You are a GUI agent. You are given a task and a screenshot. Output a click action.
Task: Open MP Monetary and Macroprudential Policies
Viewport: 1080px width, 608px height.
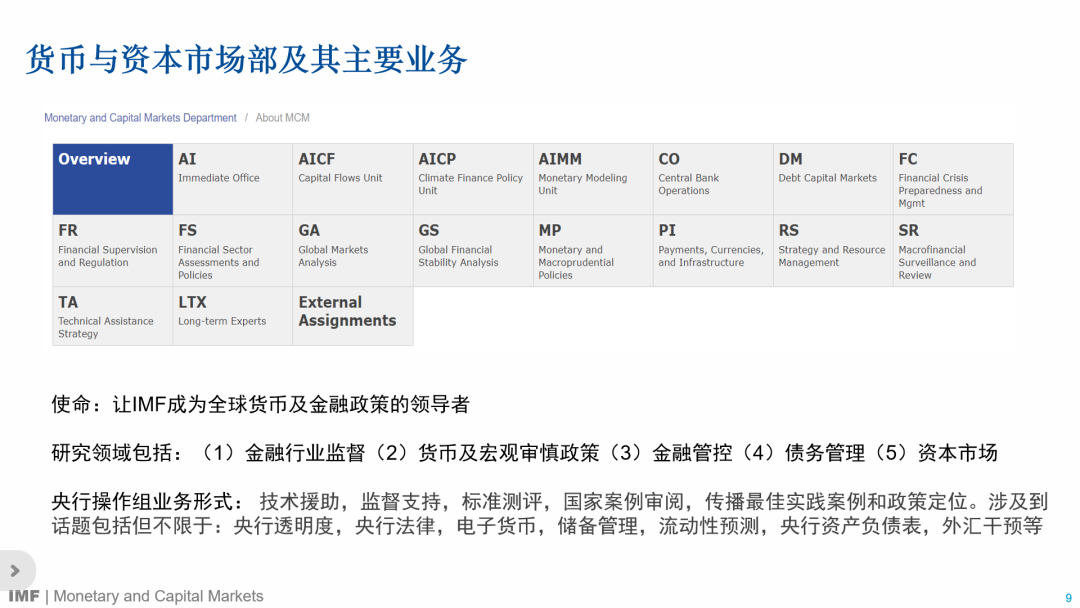pyautogui.click(x=592, y=251)
